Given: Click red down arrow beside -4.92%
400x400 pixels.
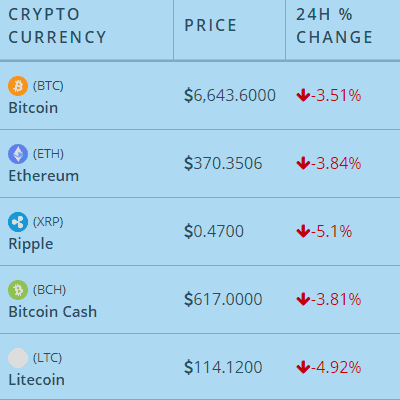Looking at the screenshot, I should coord(303,367).
